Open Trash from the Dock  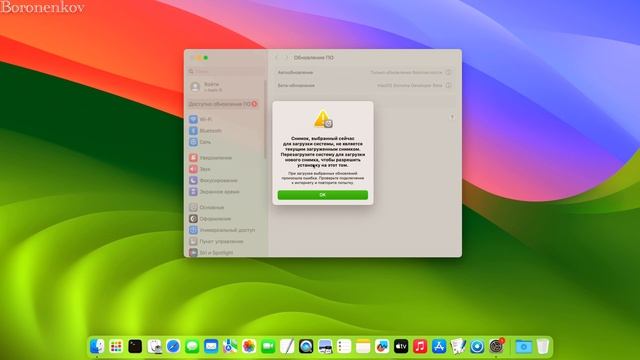pyautogui.click(x=542, y=347)
